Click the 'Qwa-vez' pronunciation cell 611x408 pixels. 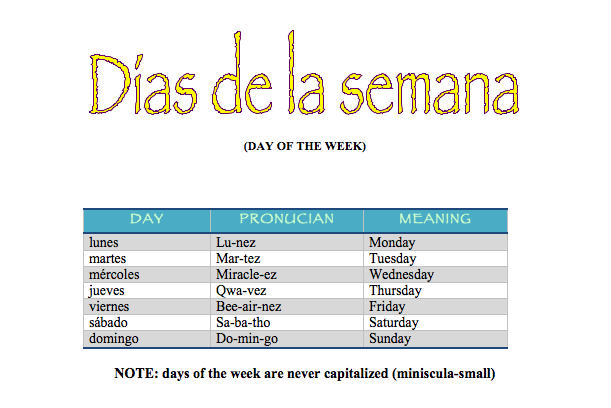(x=241, y=290)
